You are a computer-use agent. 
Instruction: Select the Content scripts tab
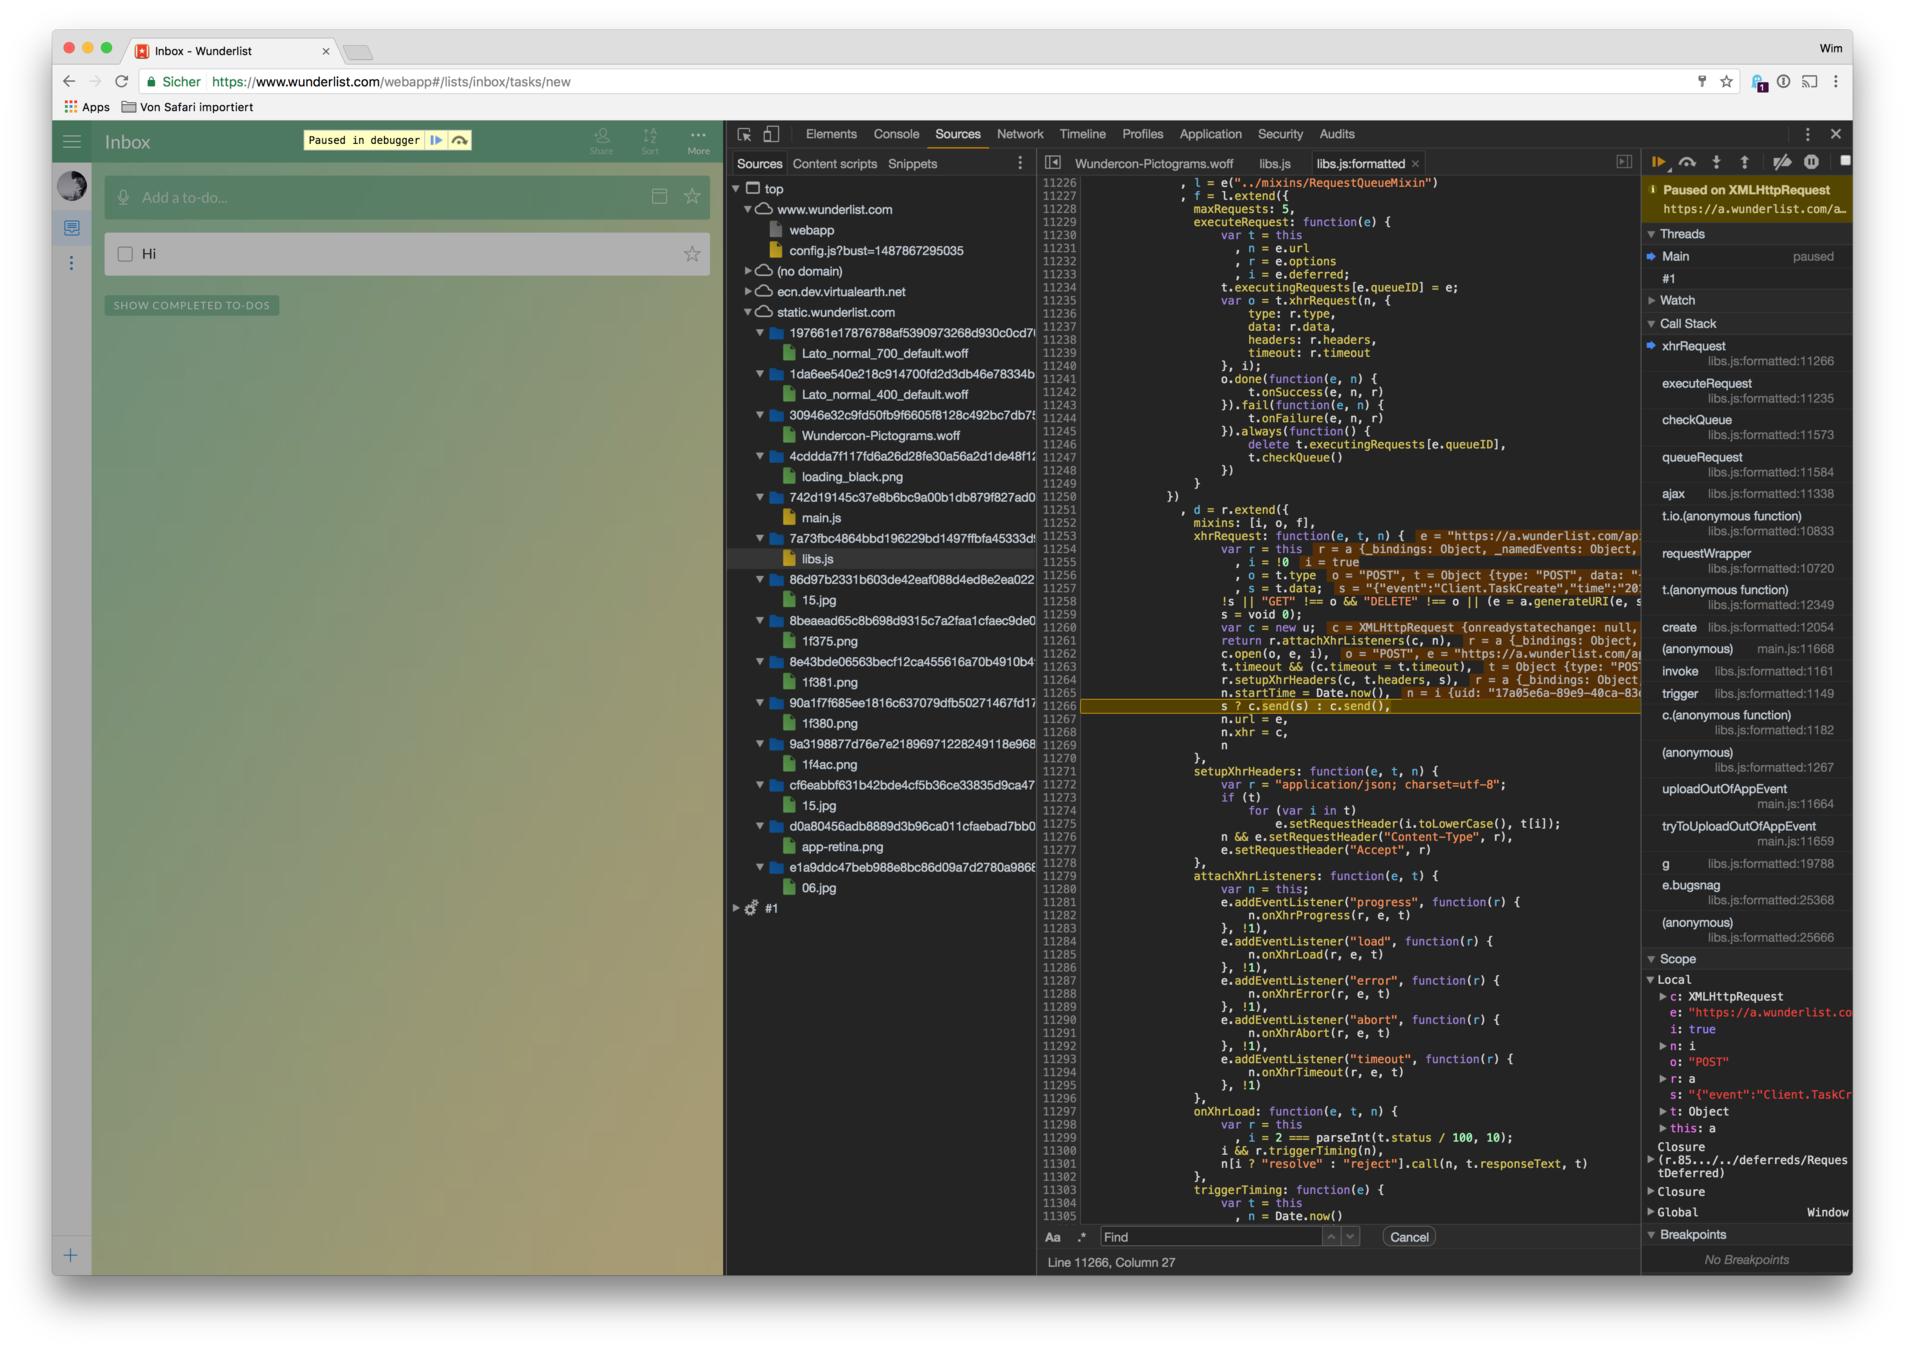click(834, 164)
